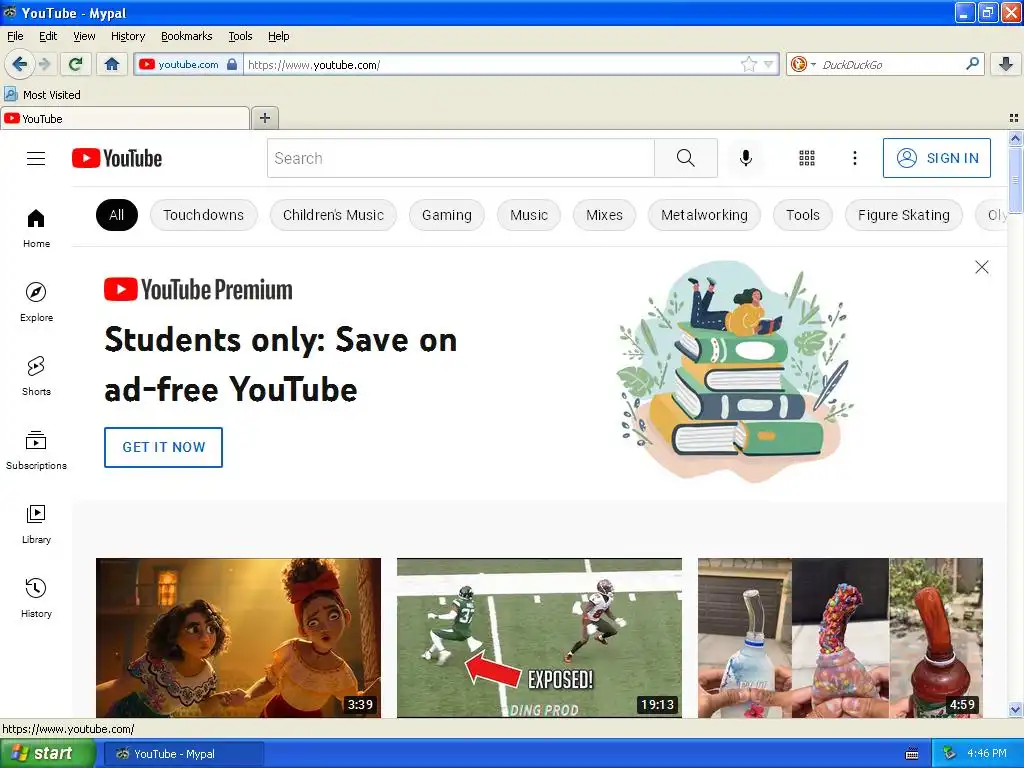This screenshot has height=768, width=1024.
Task: Click the site identity padlock
Action: tap(232, 64)
